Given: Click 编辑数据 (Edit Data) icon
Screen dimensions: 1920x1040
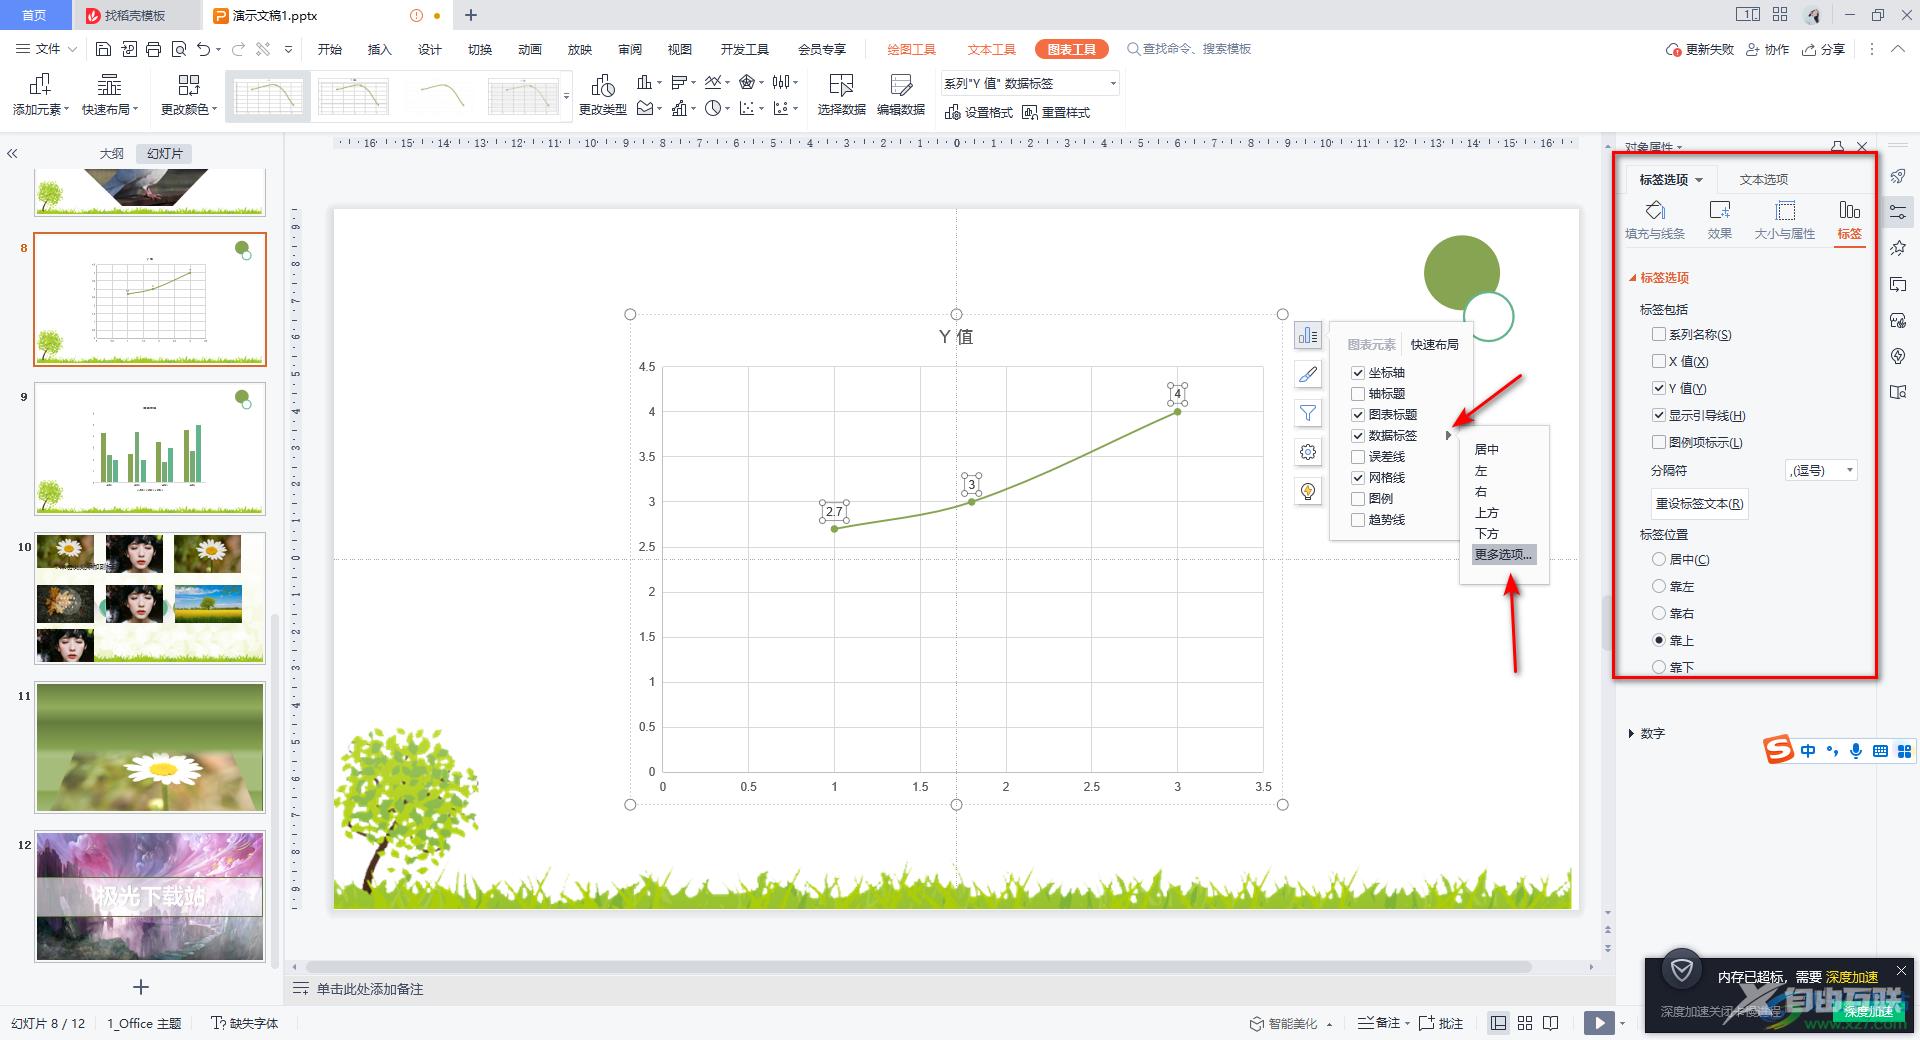Looking at the screenshot, I should (901, 96).
